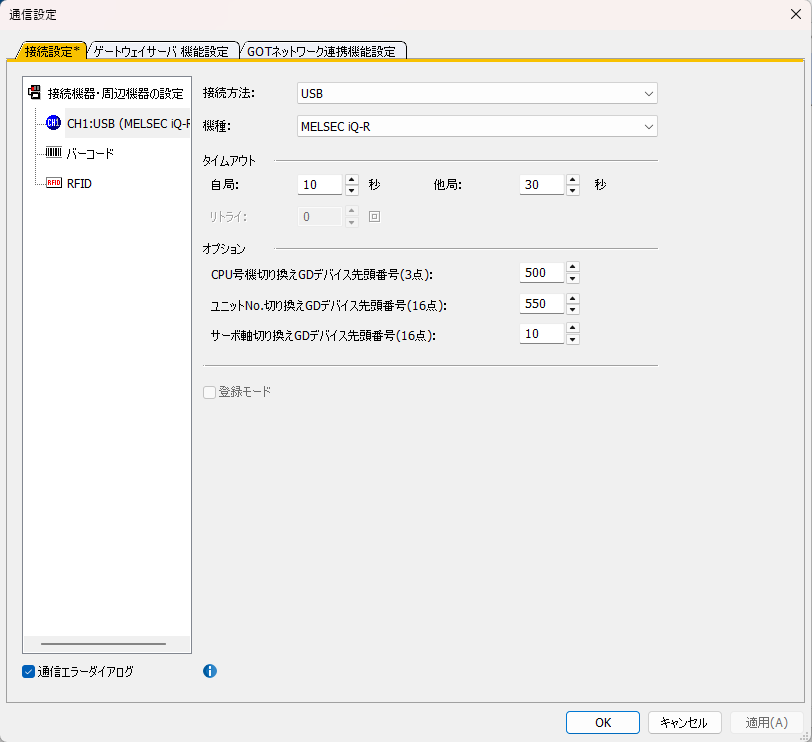Open the 接続方法 USB dropdown

click(477, 93)
